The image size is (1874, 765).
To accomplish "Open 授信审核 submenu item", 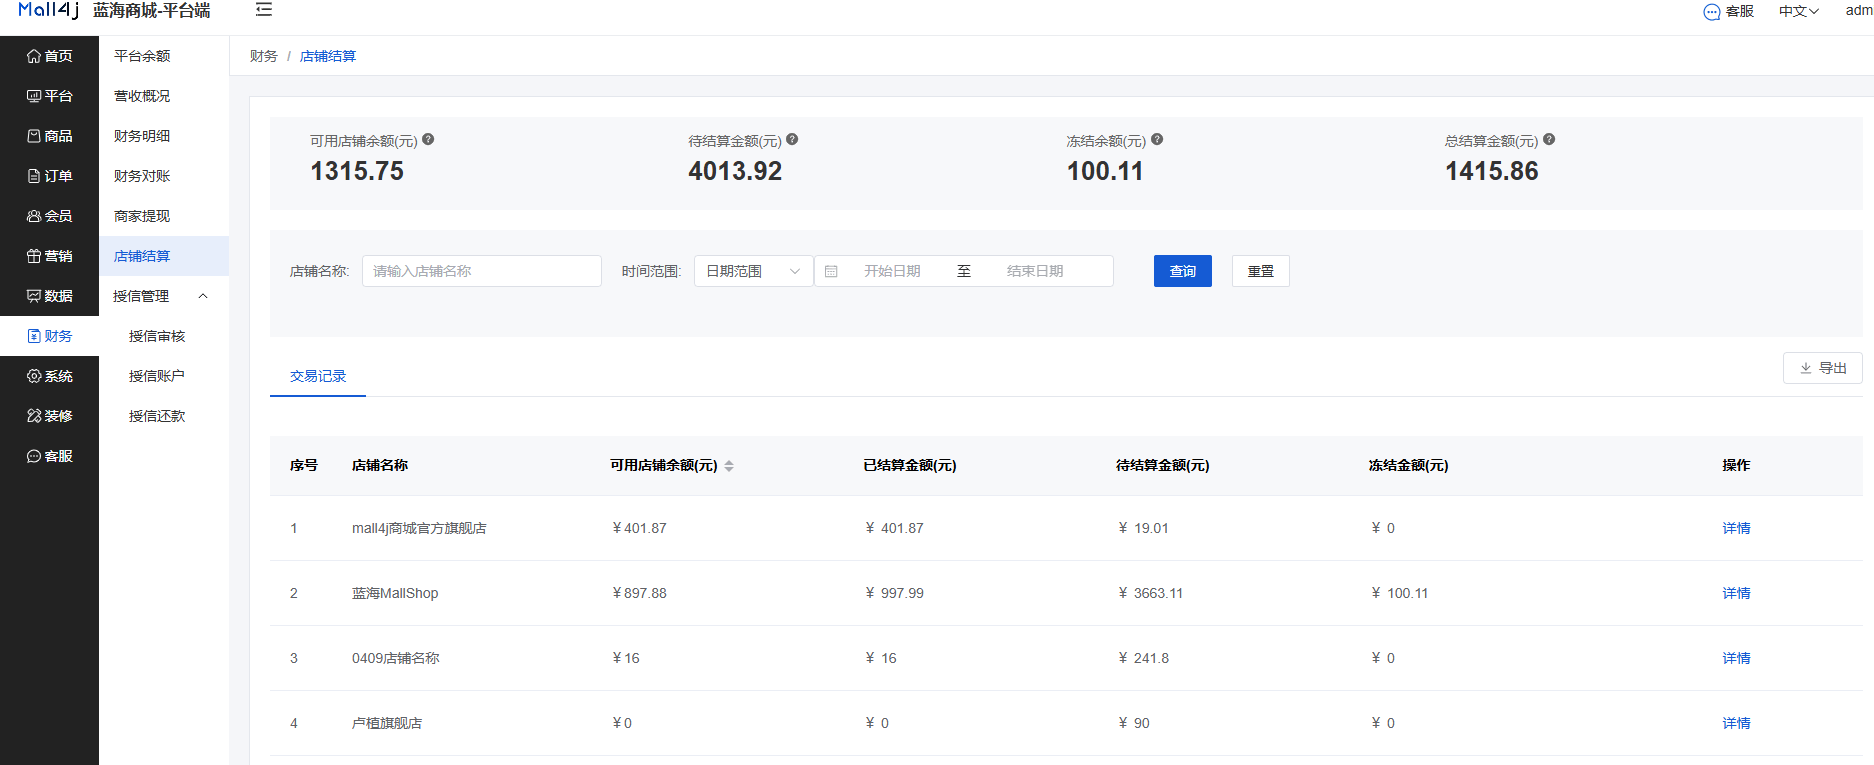I will coord(164,336).
